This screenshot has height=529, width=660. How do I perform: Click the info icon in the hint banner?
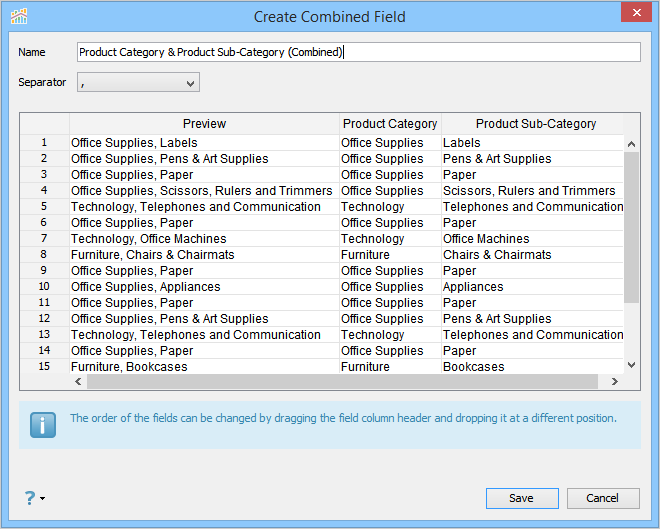click(43, 424)
